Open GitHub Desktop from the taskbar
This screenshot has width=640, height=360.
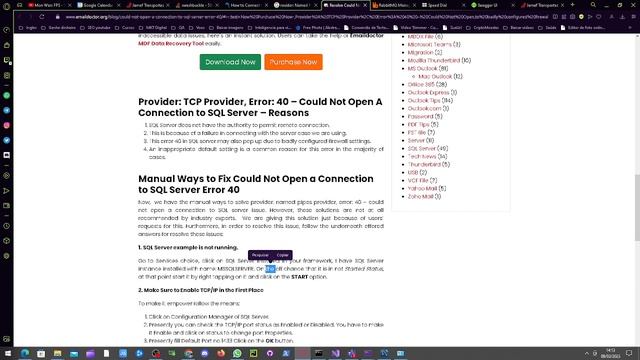coord(270,353)
